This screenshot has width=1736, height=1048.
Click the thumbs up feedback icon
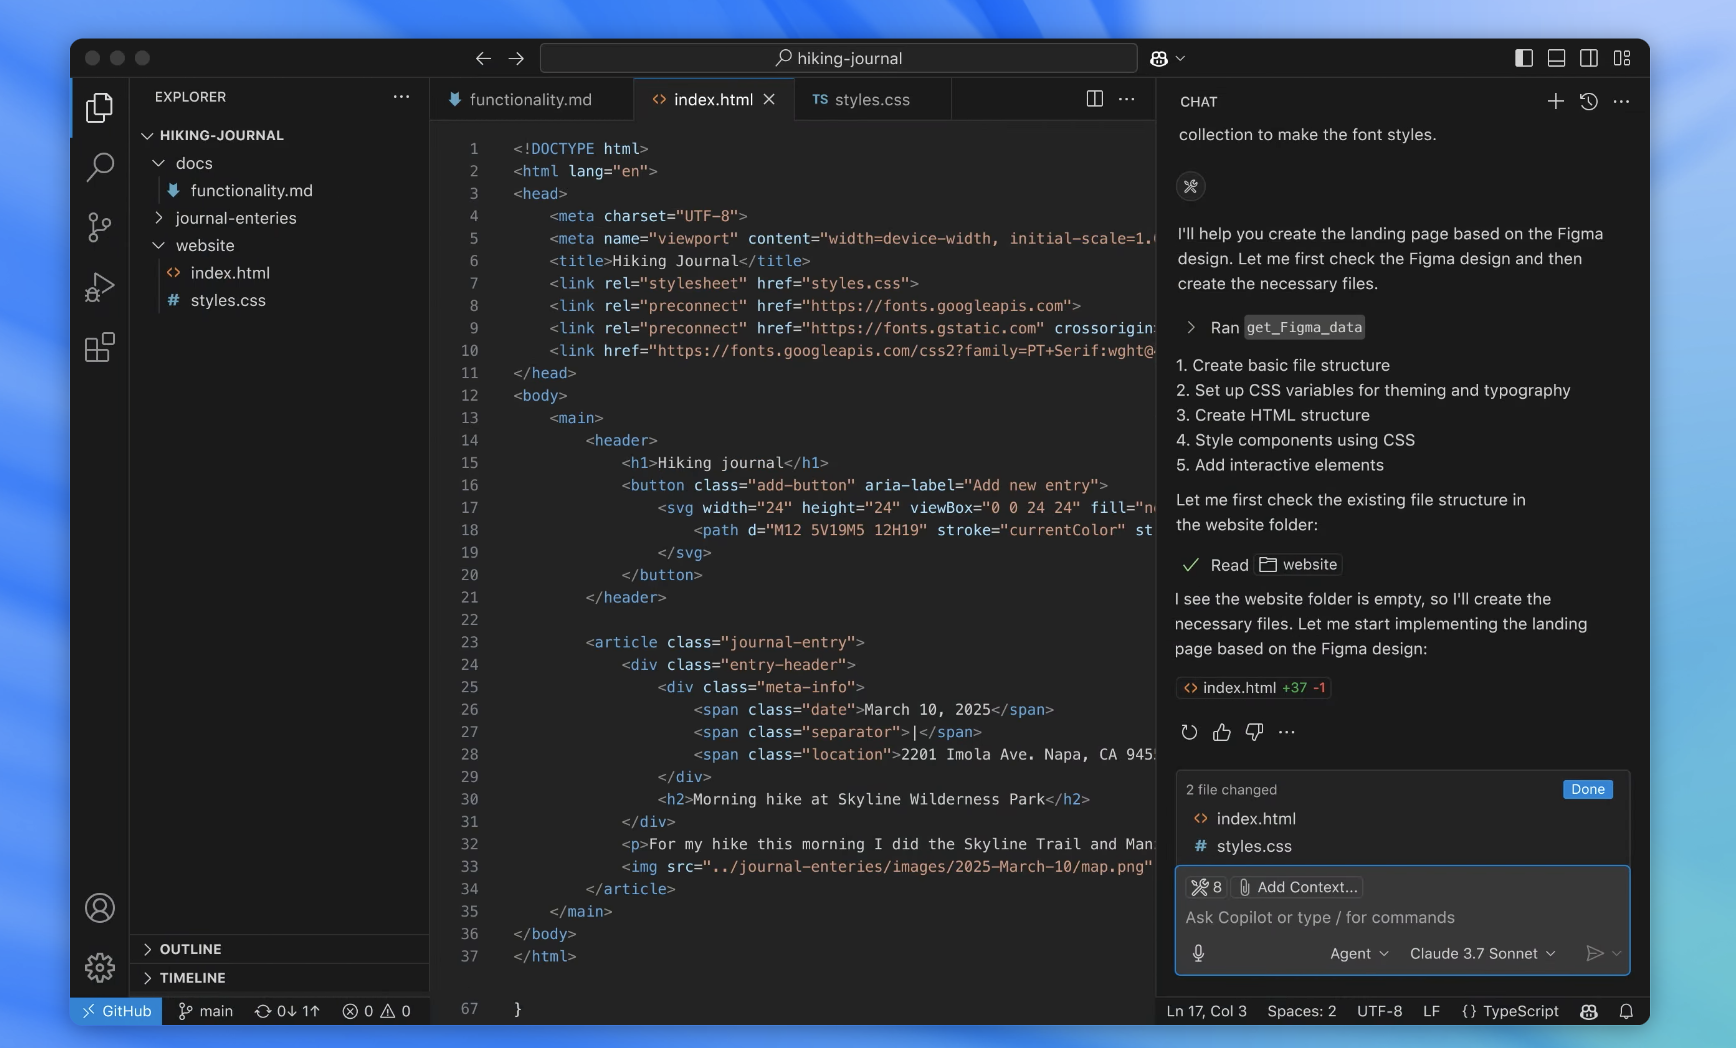coord(1221,732)
